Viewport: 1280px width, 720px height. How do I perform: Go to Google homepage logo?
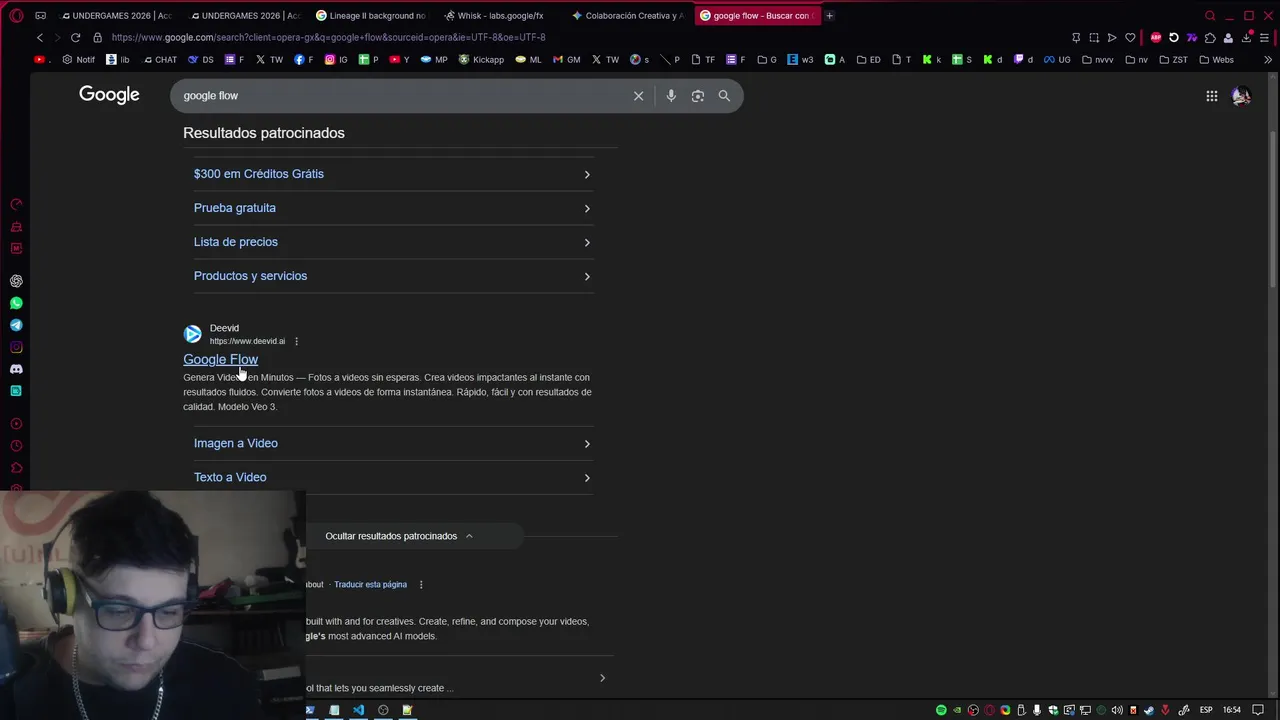click(109, 95)
